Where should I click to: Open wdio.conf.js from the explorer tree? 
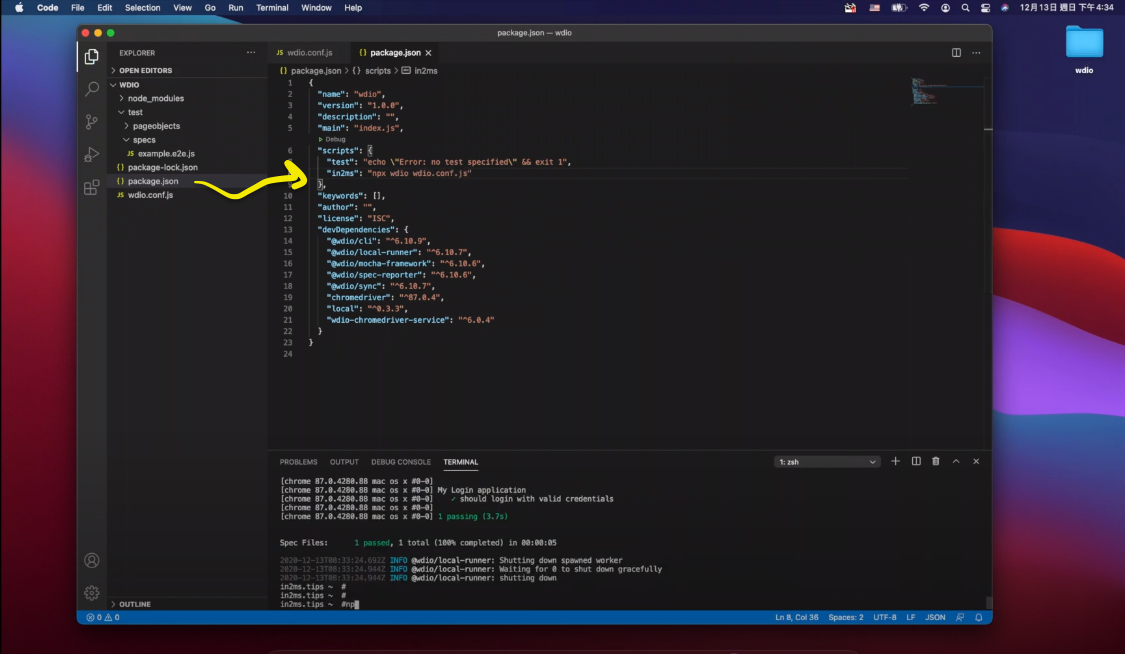pos(150,195)
